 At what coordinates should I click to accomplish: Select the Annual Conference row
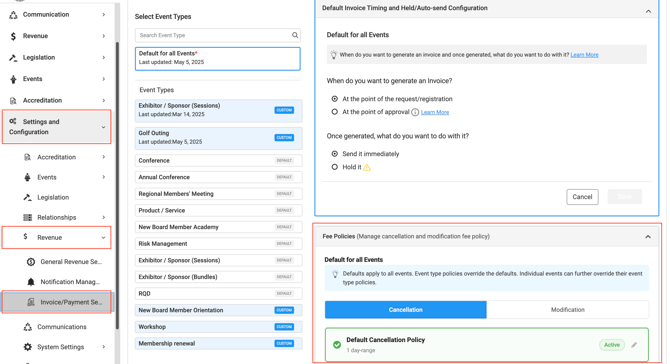218,177
